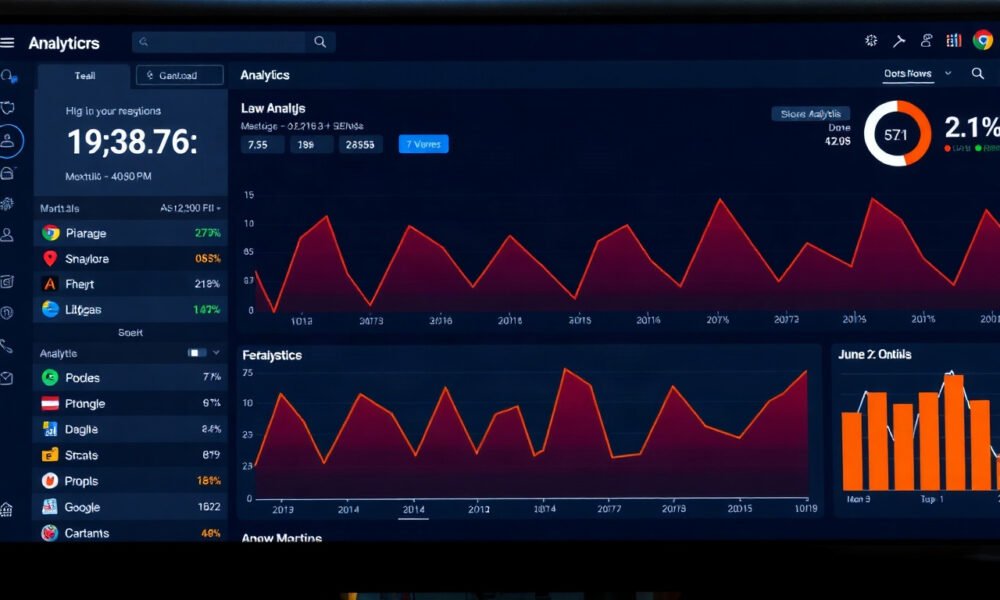
Task: Open the As12,300 Fll dropdown
Action: [190, 209]
